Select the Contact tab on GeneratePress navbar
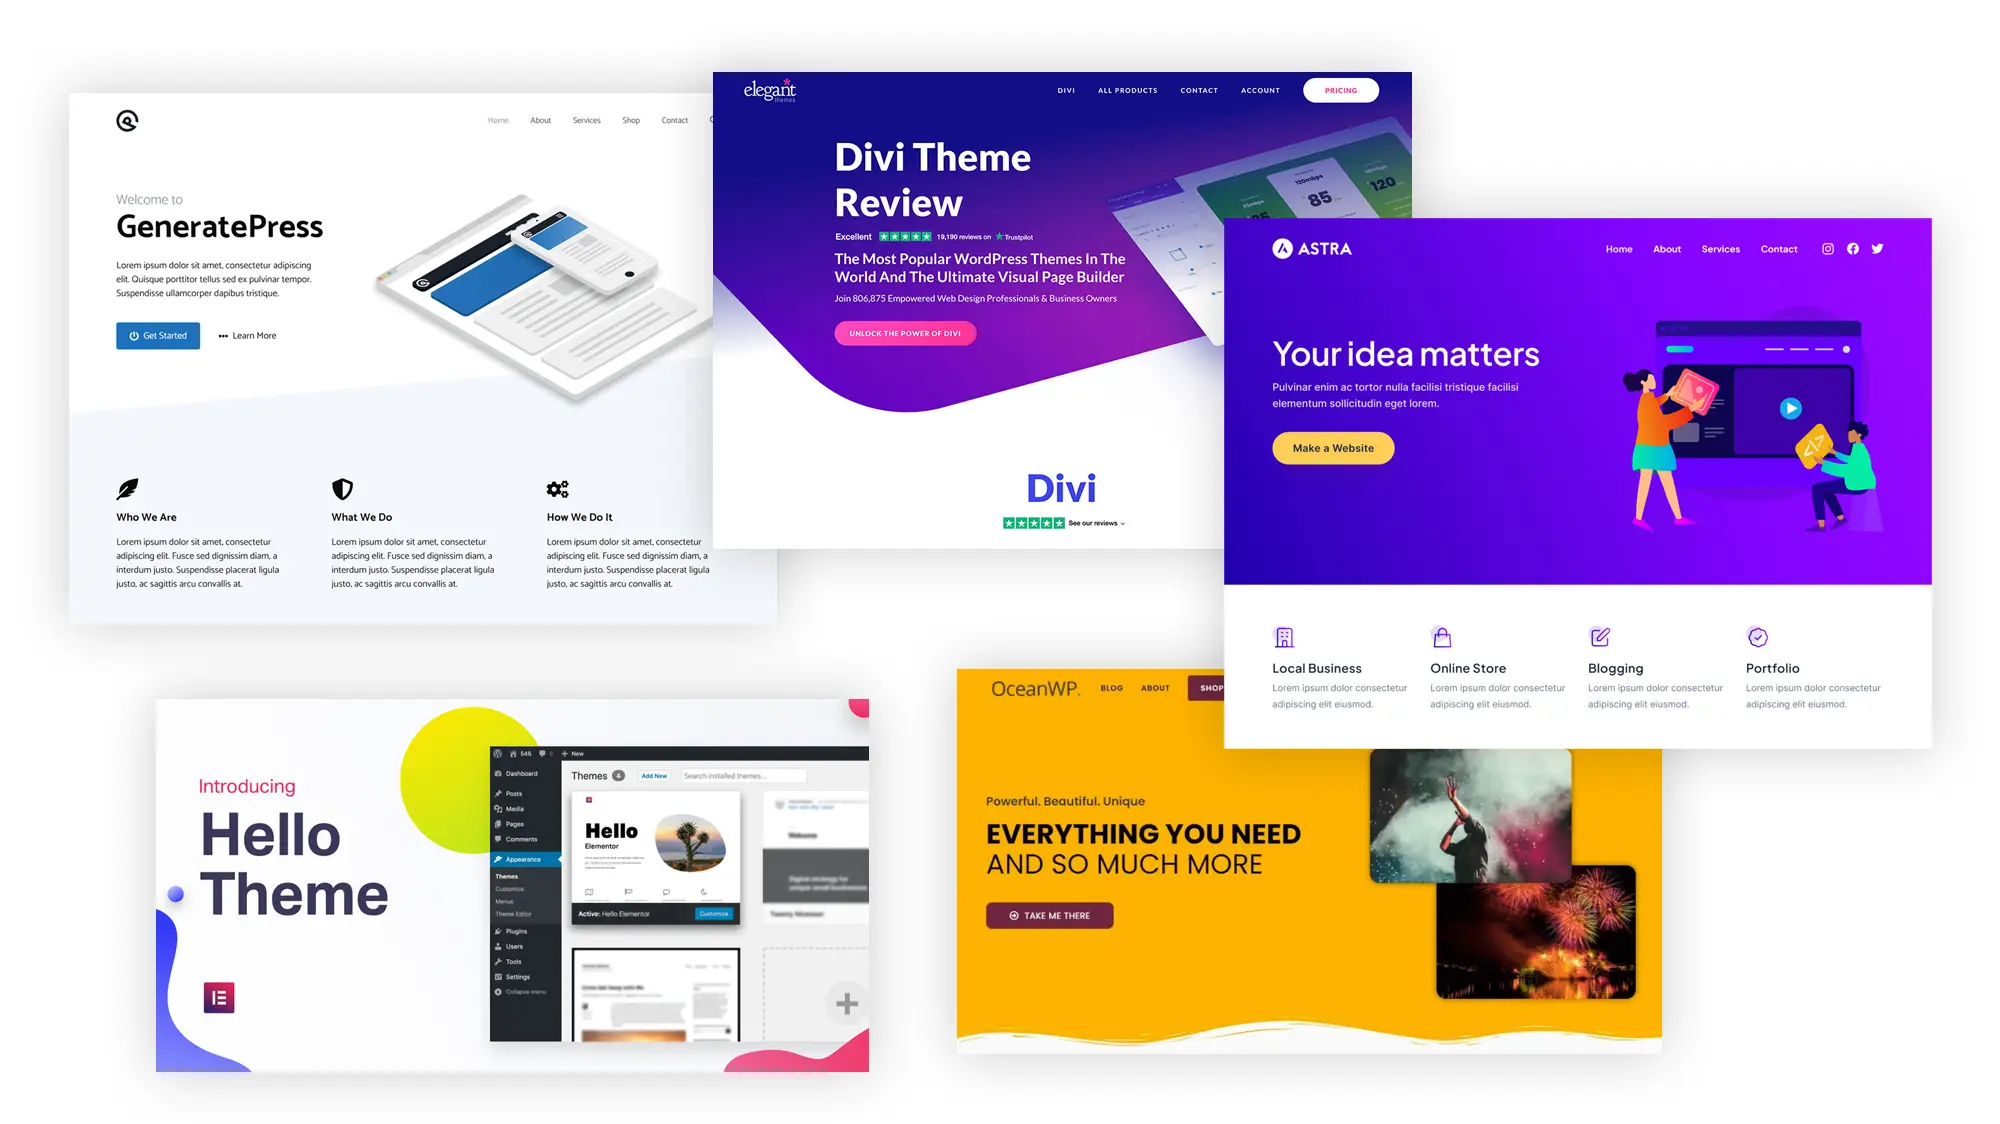 (674, 120)
